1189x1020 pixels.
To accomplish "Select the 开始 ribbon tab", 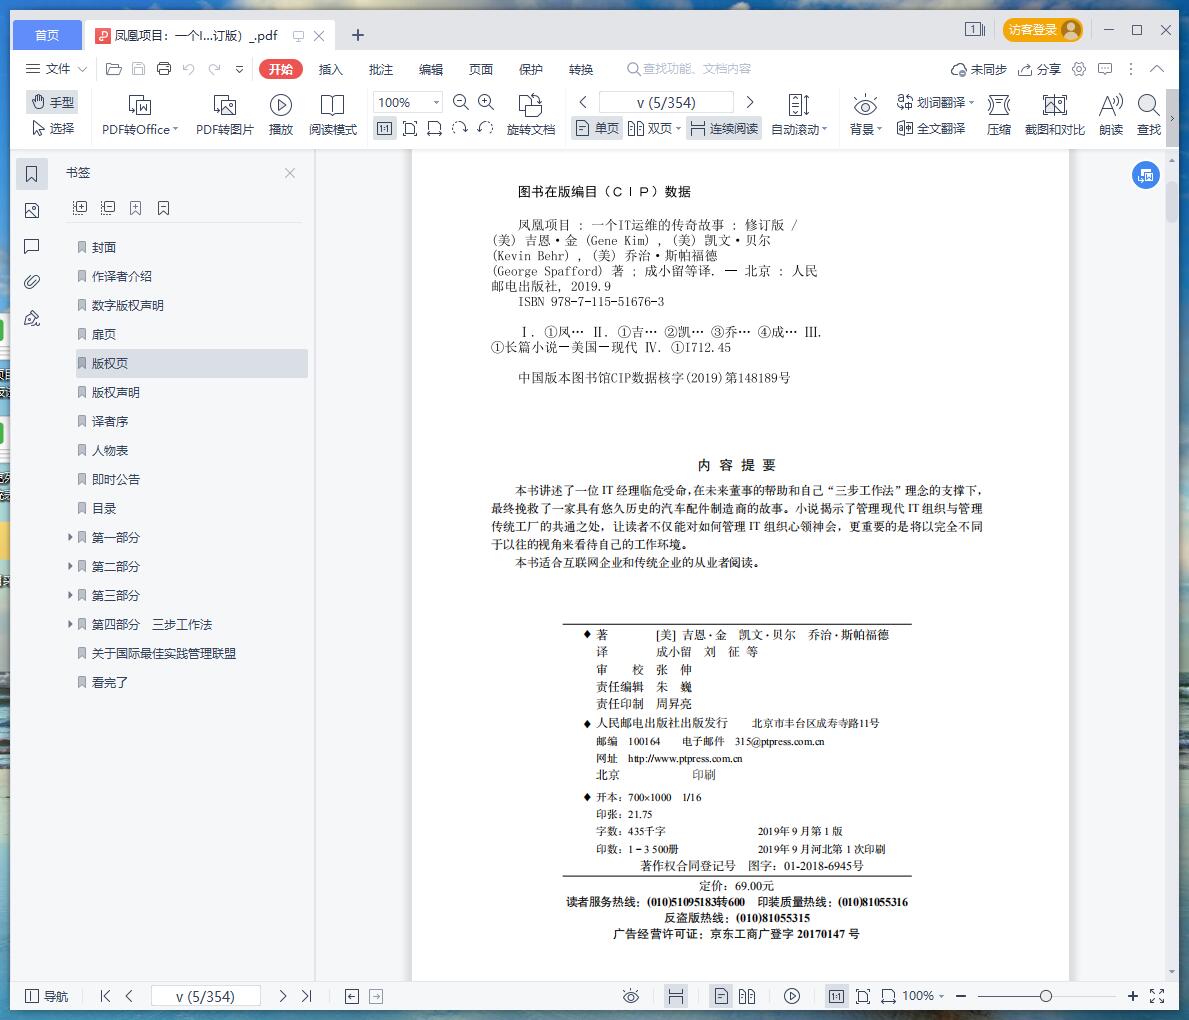I will [x=281, y=69].
